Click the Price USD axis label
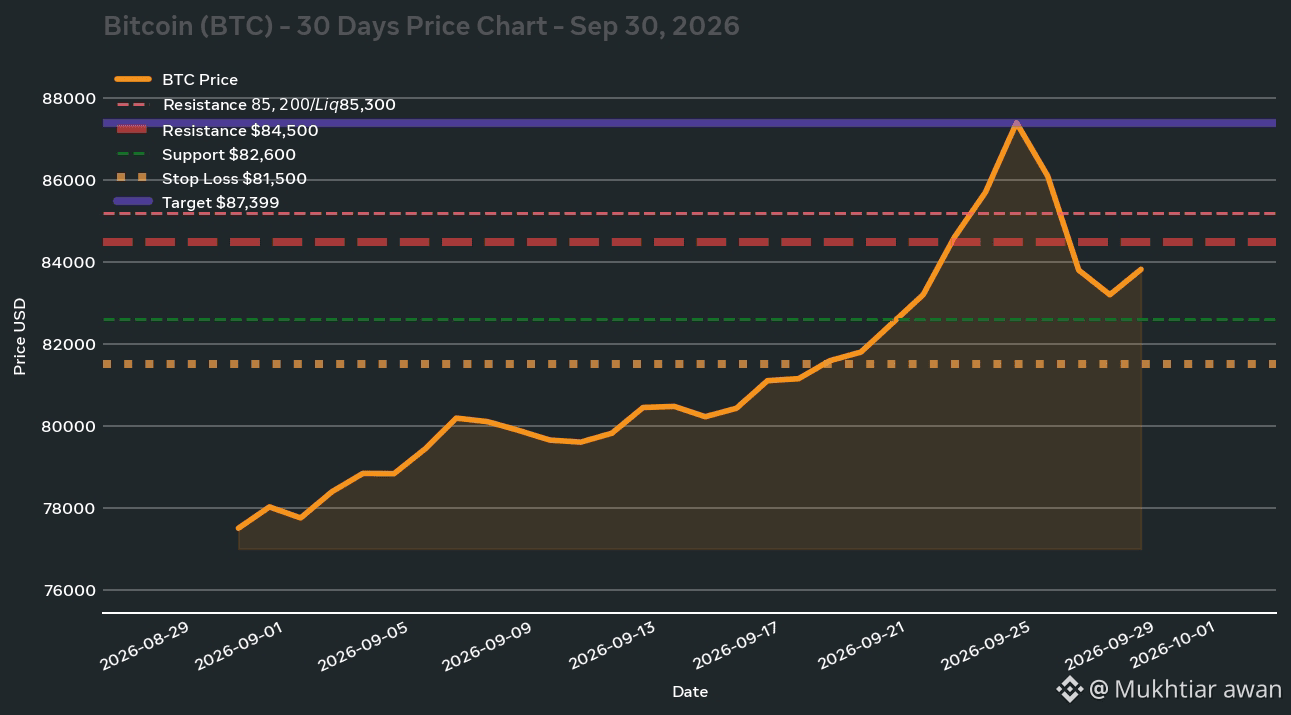This screenshot has height=715, width=1291. click(x=20, y=337)
